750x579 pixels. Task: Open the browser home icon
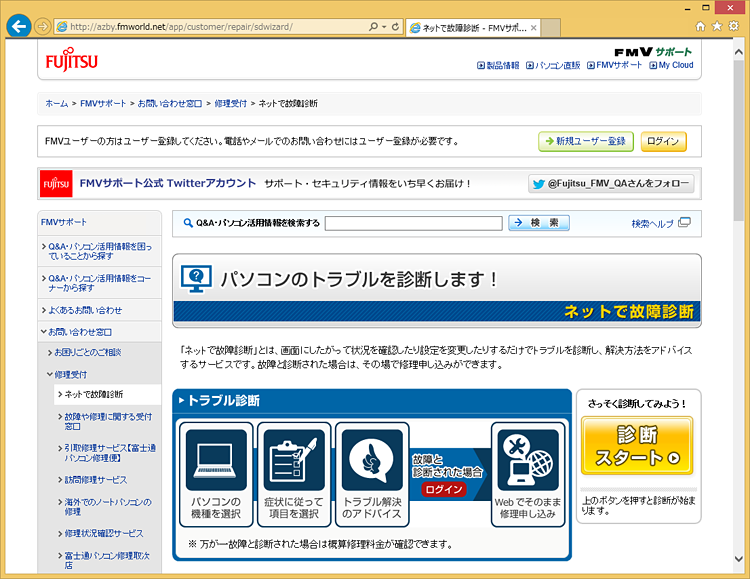[x=700, y=26]
